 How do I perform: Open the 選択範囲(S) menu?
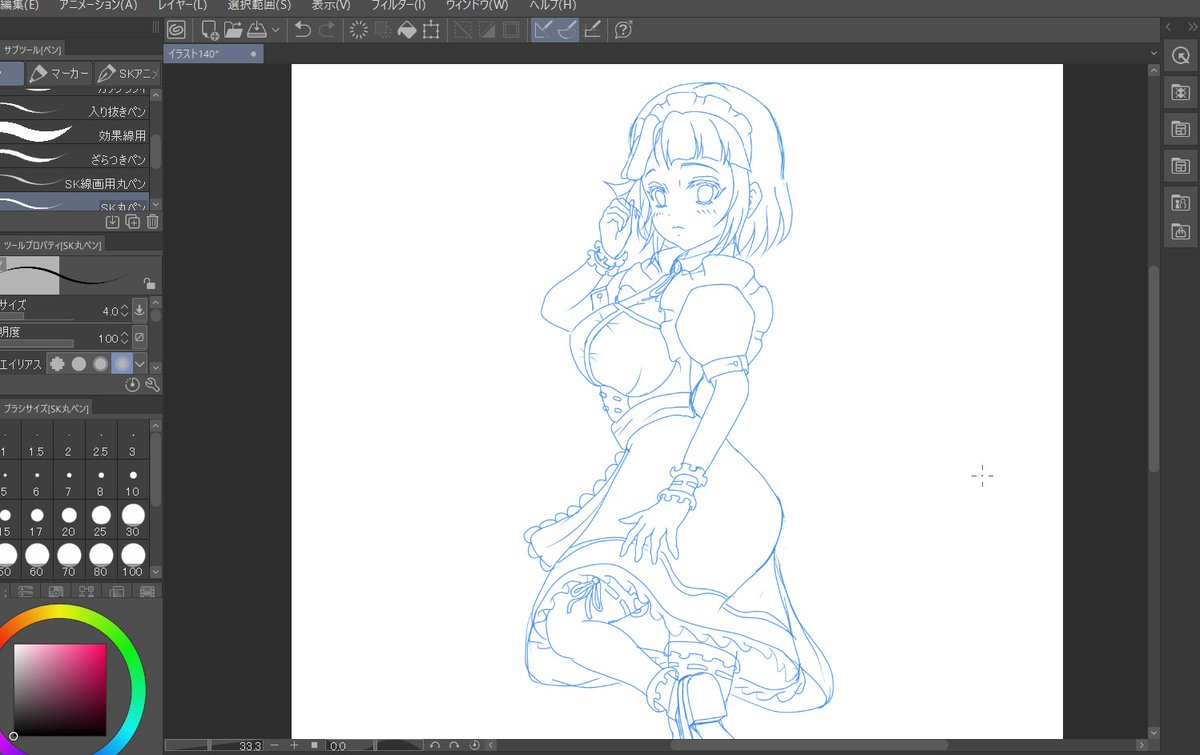(x=260, y=6)
